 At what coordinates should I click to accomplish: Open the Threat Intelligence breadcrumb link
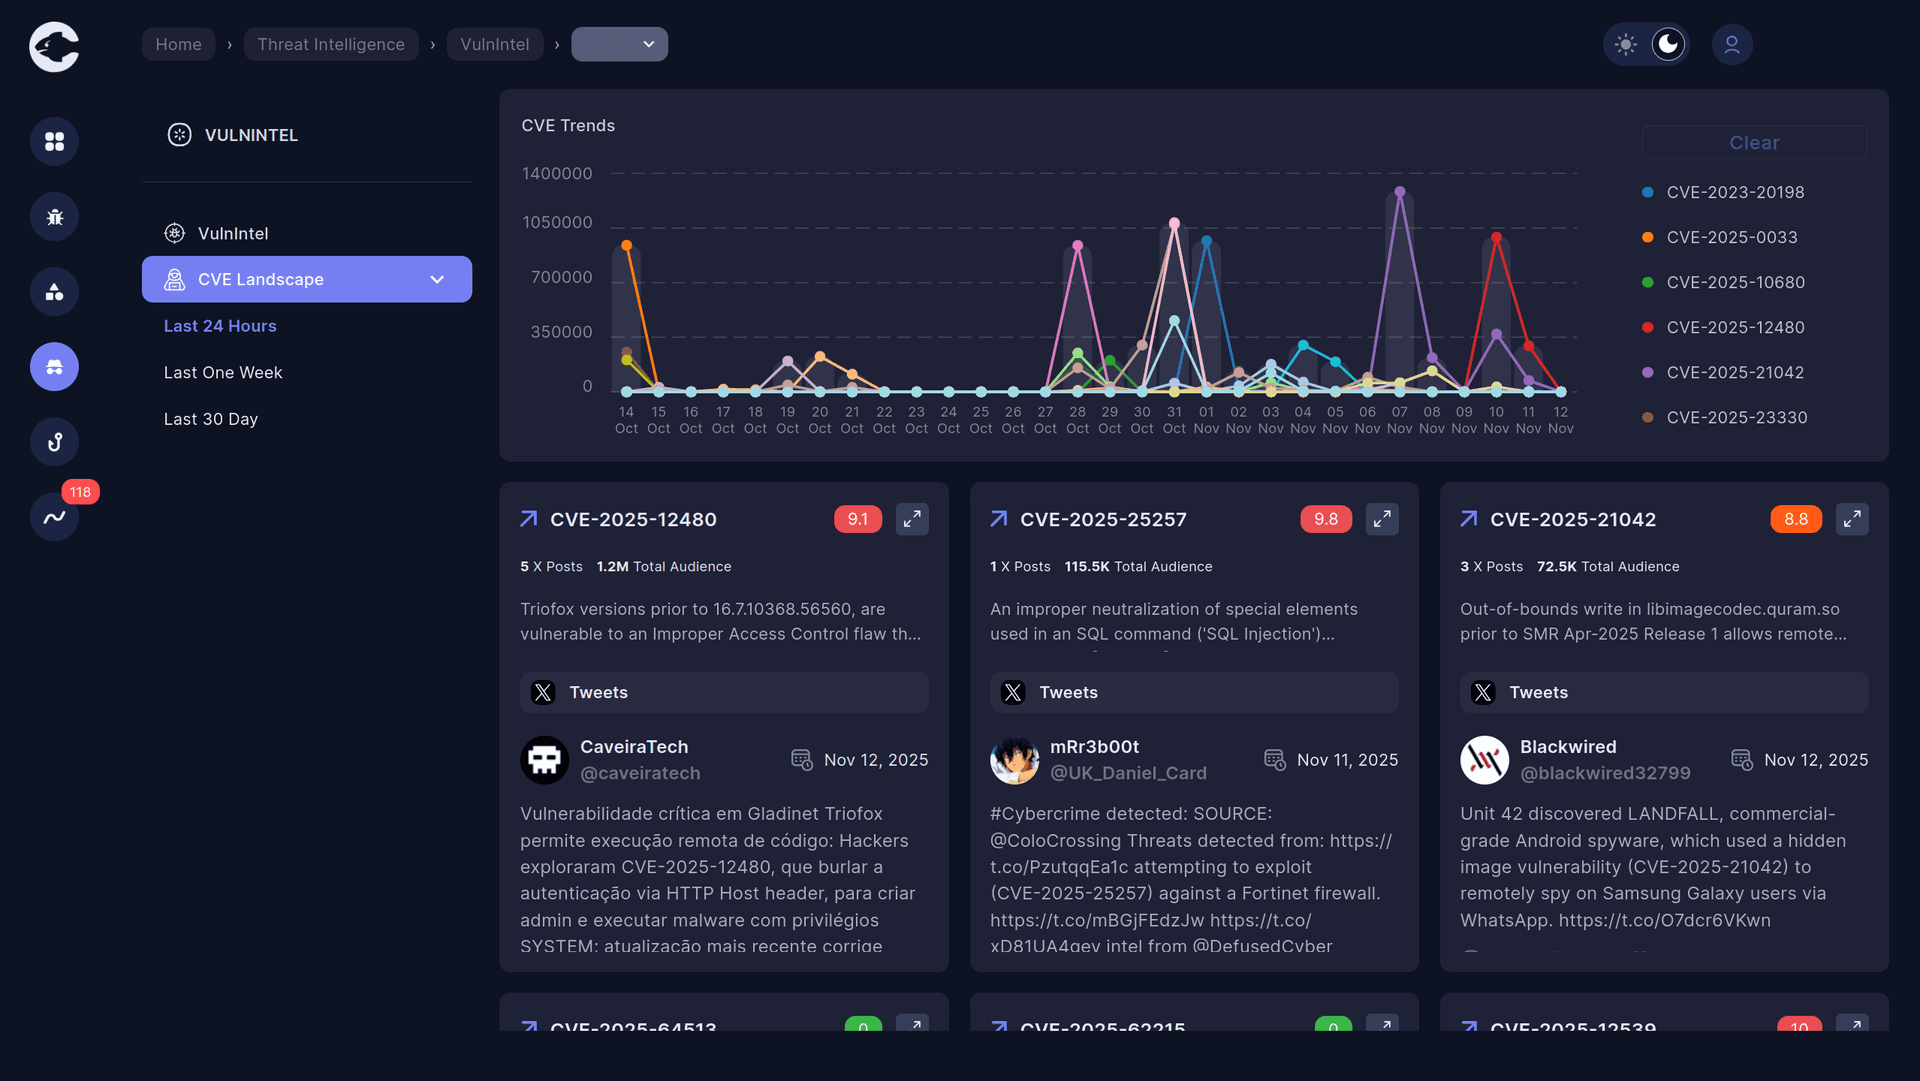[x=331, y=44]
